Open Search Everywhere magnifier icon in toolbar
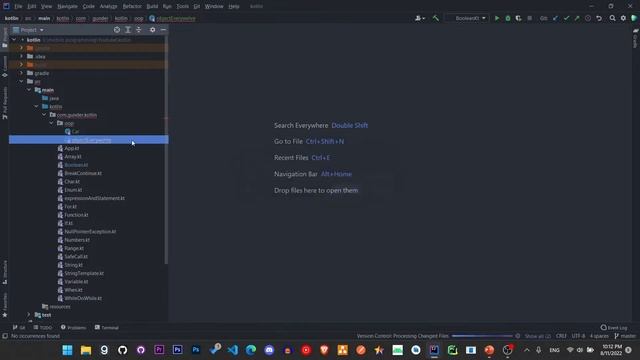 [612, 18]
